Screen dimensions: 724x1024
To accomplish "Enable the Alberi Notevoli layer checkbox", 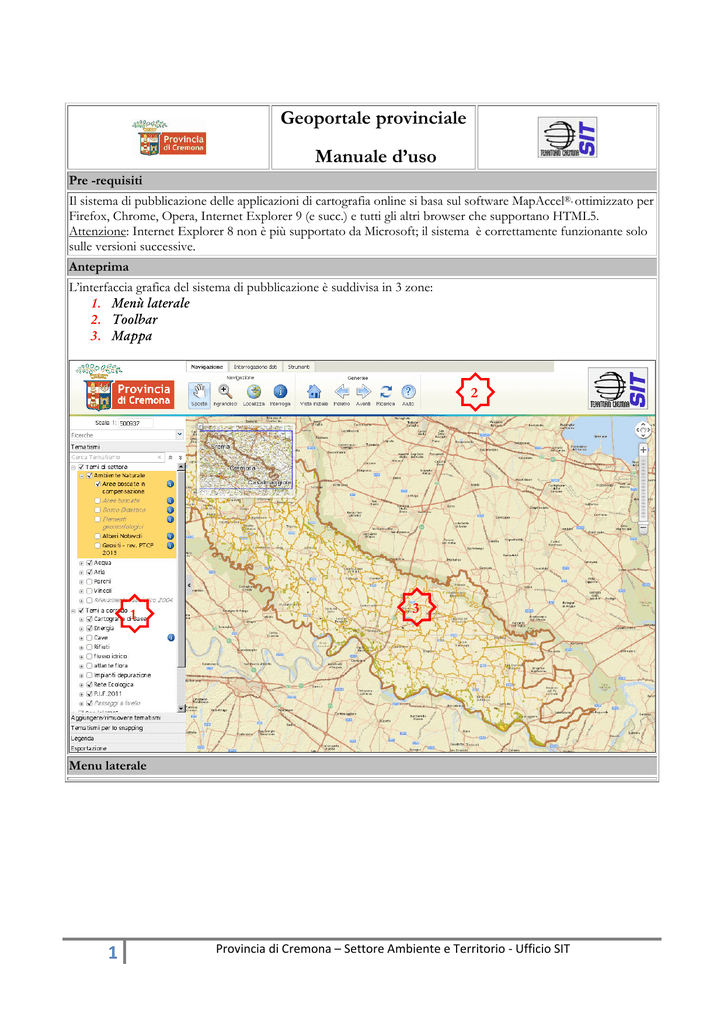I will [98, 536].
